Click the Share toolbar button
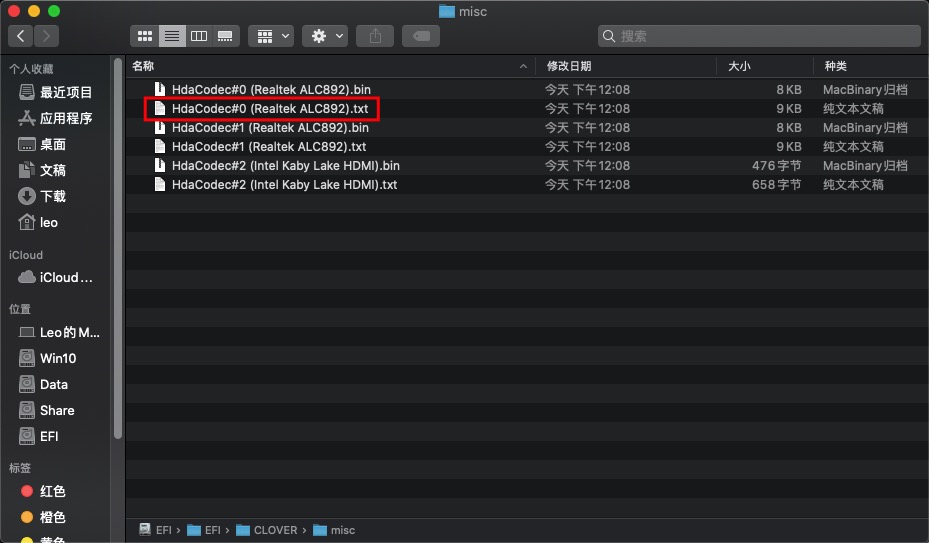This screenshot has width=929, height=543. 375,36
